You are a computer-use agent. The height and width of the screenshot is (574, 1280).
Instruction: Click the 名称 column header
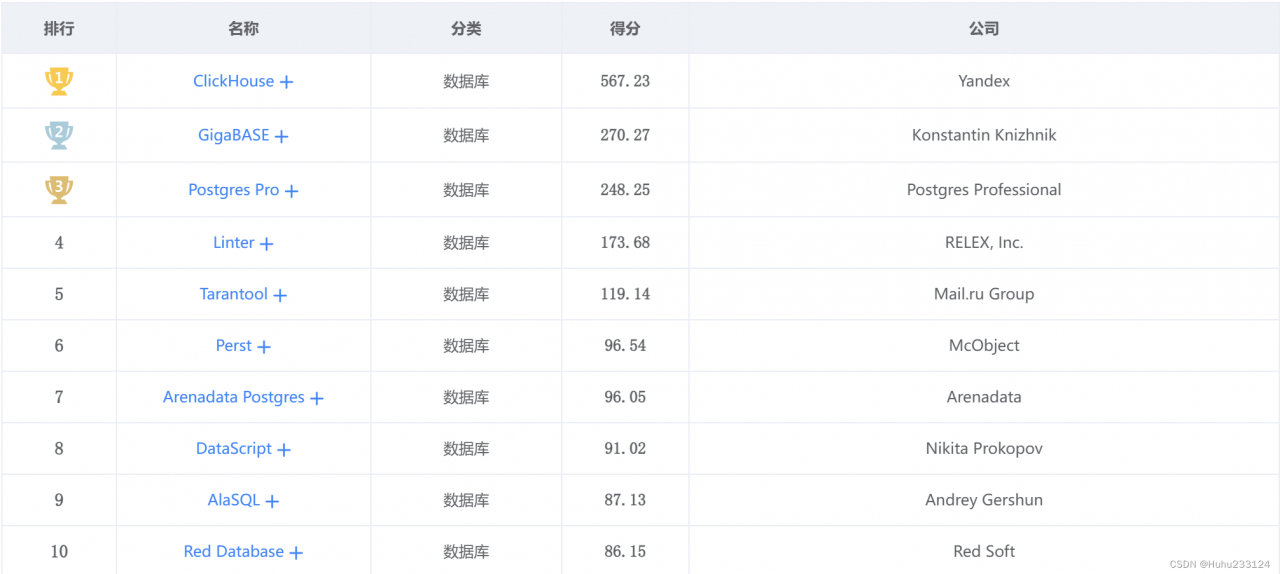coord(243,29)
